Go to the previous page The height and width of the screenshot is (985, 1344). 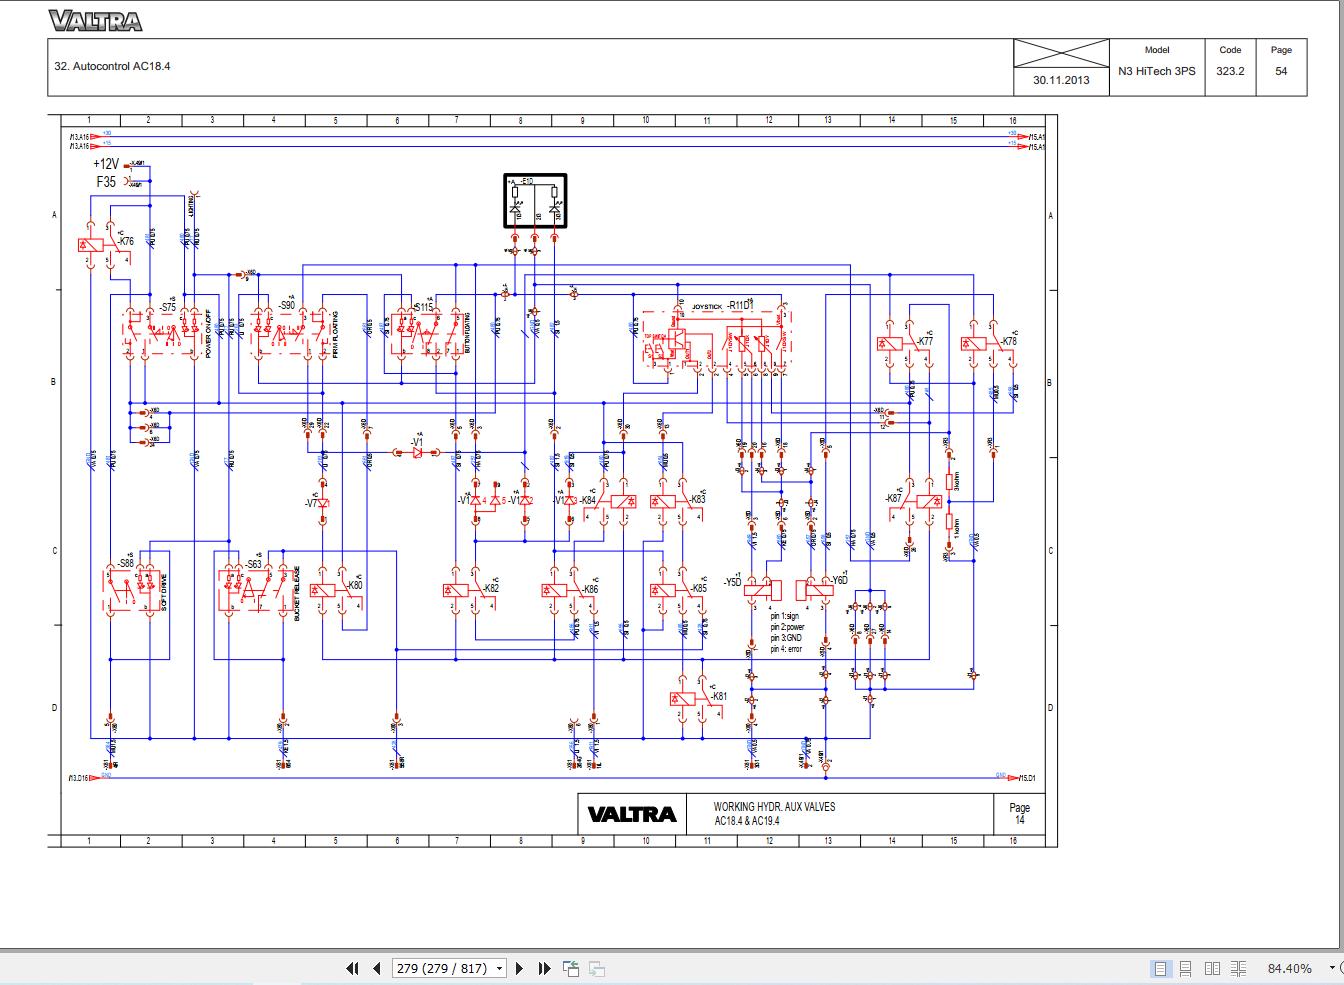[x=377, y=968]
